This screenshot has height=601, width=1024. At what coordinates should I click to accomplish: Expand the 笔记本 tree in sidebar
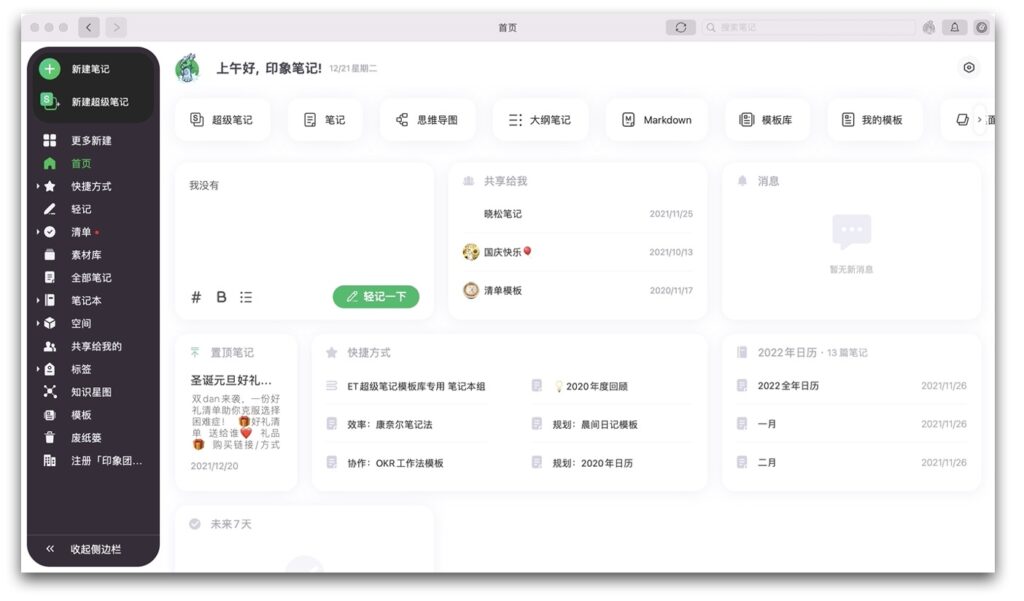pos(39,300)
